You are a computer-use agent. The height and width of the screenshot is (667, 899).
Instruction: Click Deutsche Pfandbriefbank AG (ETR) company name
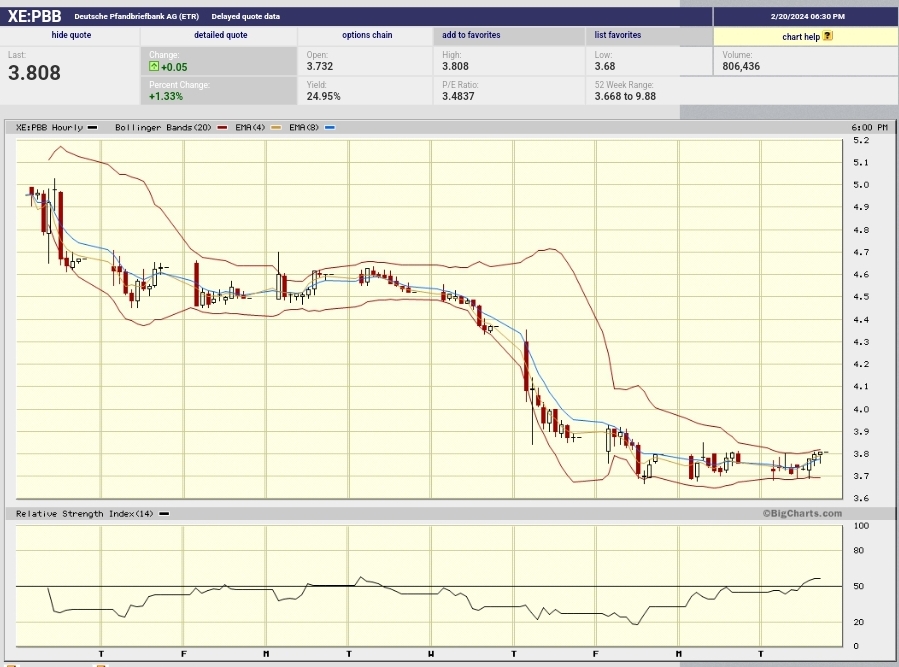(136, 17)
